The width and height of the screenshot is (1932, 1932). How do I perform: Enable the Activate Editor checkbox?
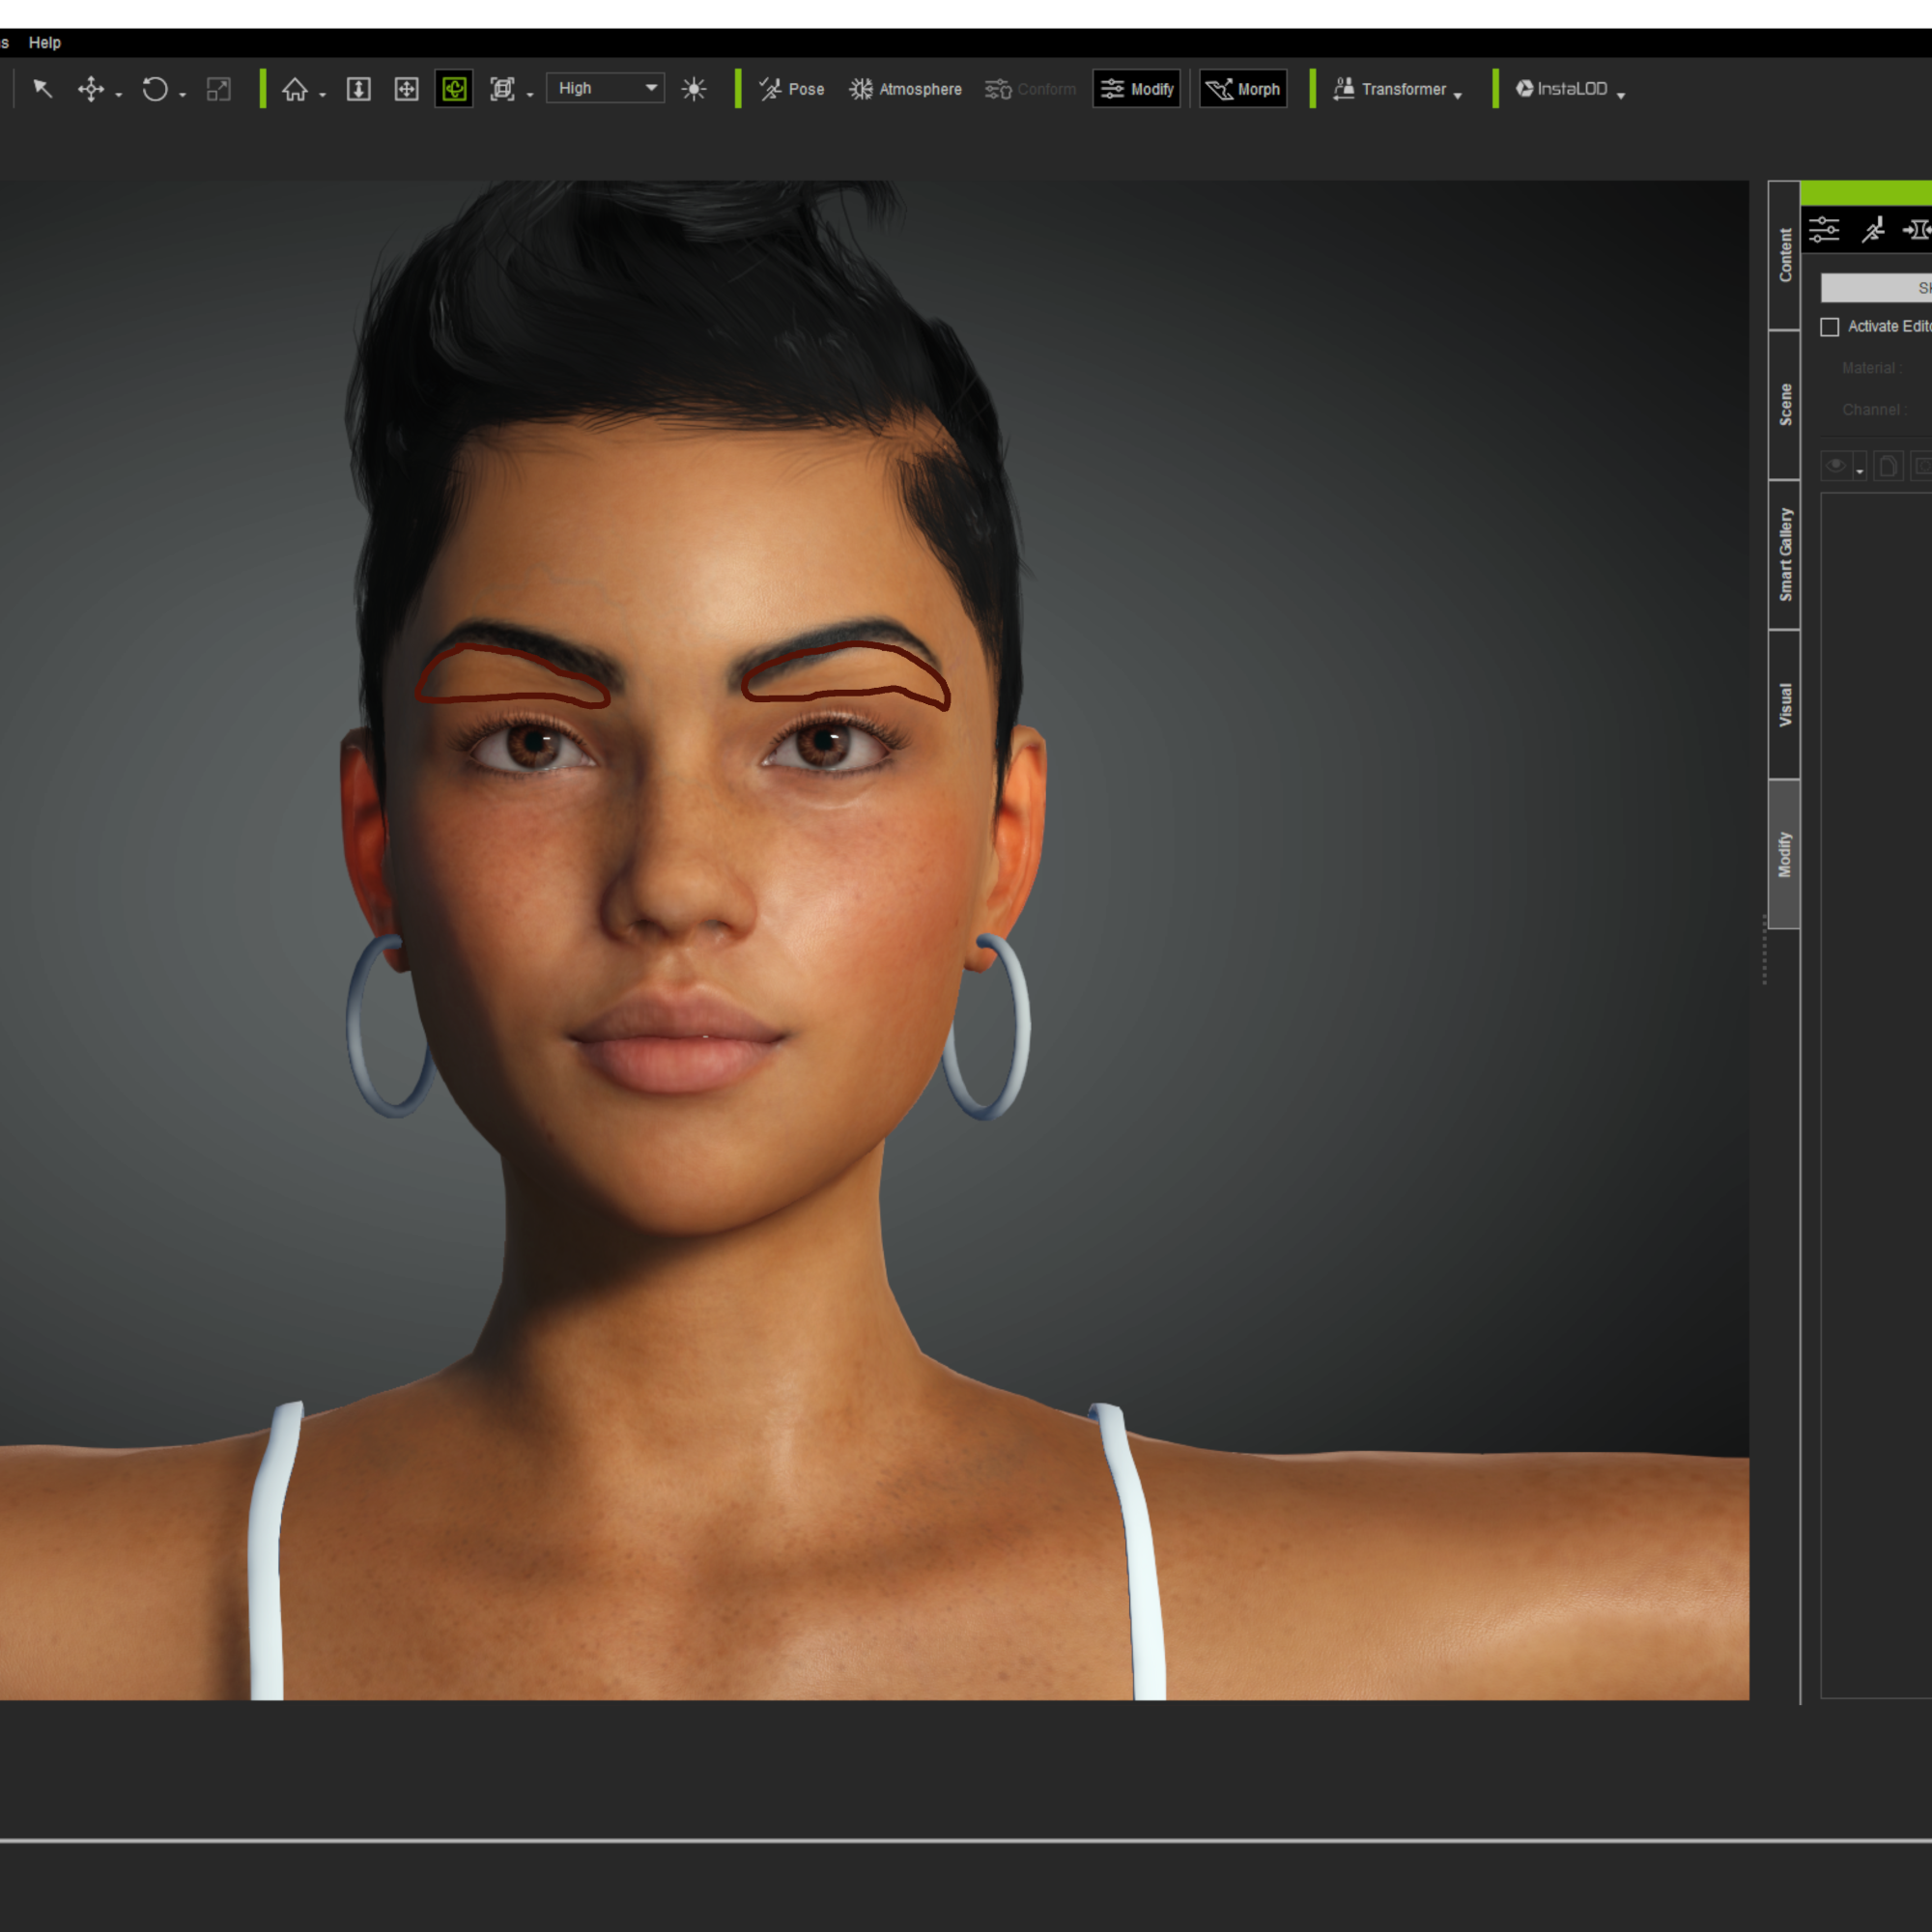(x=1830, y=327)
